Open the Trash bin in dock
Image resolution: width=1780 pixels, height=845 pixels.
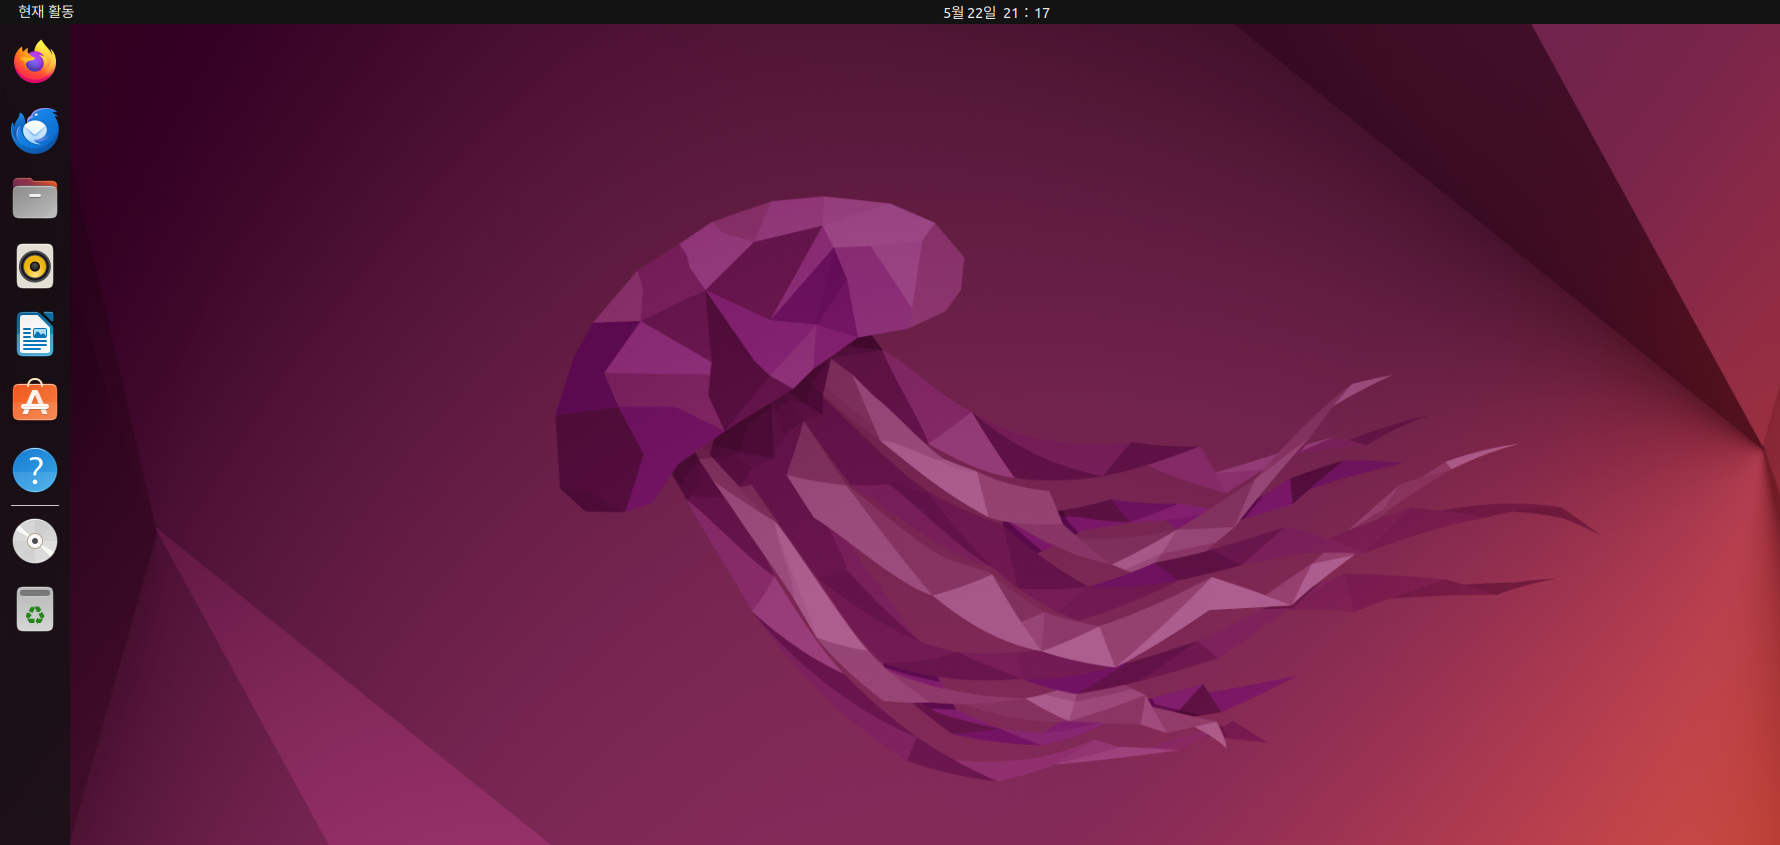(x=35, y=609)
